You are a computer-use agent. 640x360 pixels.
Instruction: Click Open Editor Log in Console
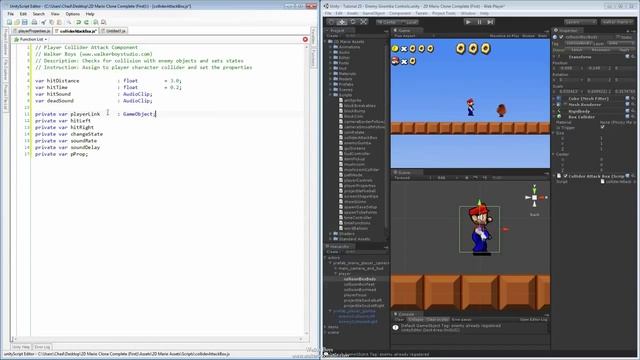[x=533, y=320]
